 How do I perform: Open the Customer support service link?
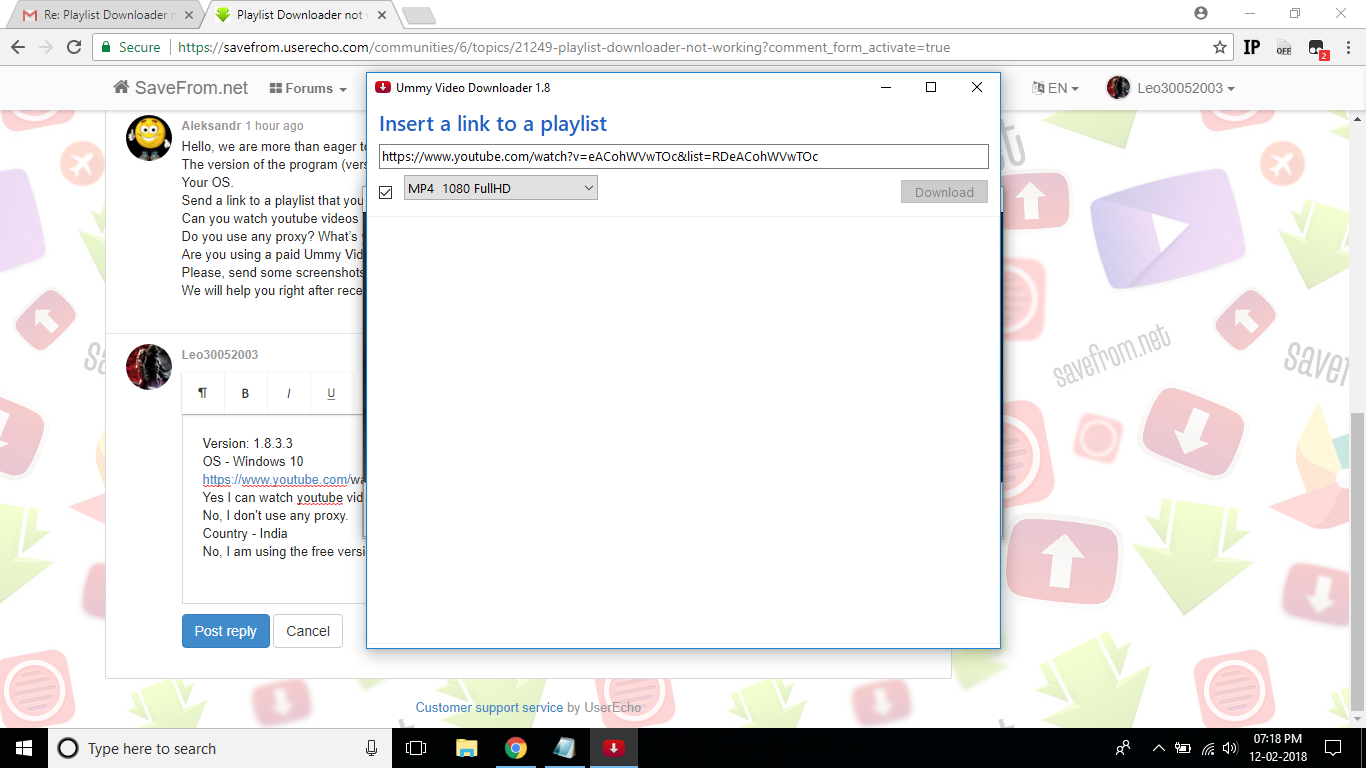click(x=489, y=707)
